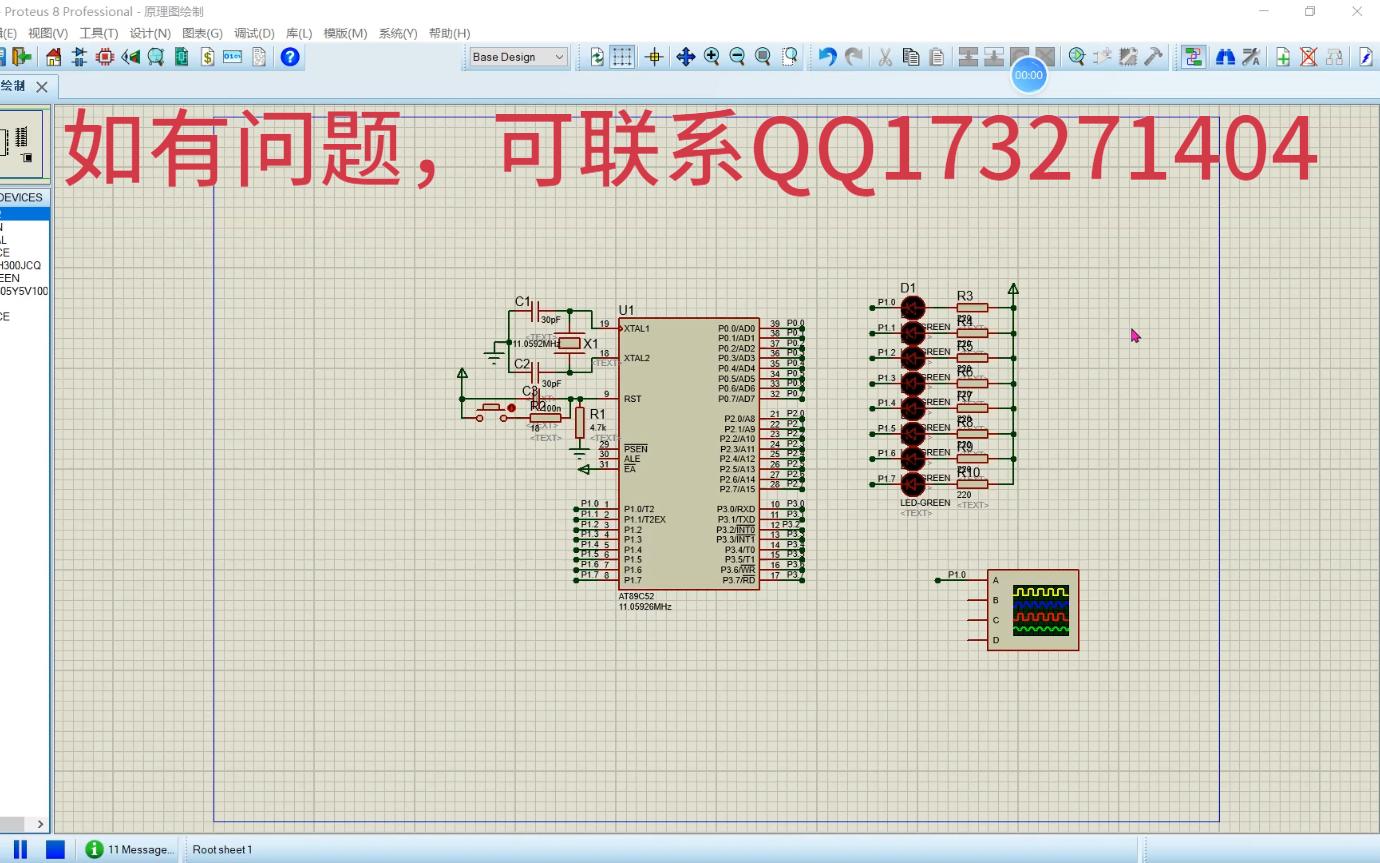
Task: Open the 视图(V) menu
Action: coord(48,33)
